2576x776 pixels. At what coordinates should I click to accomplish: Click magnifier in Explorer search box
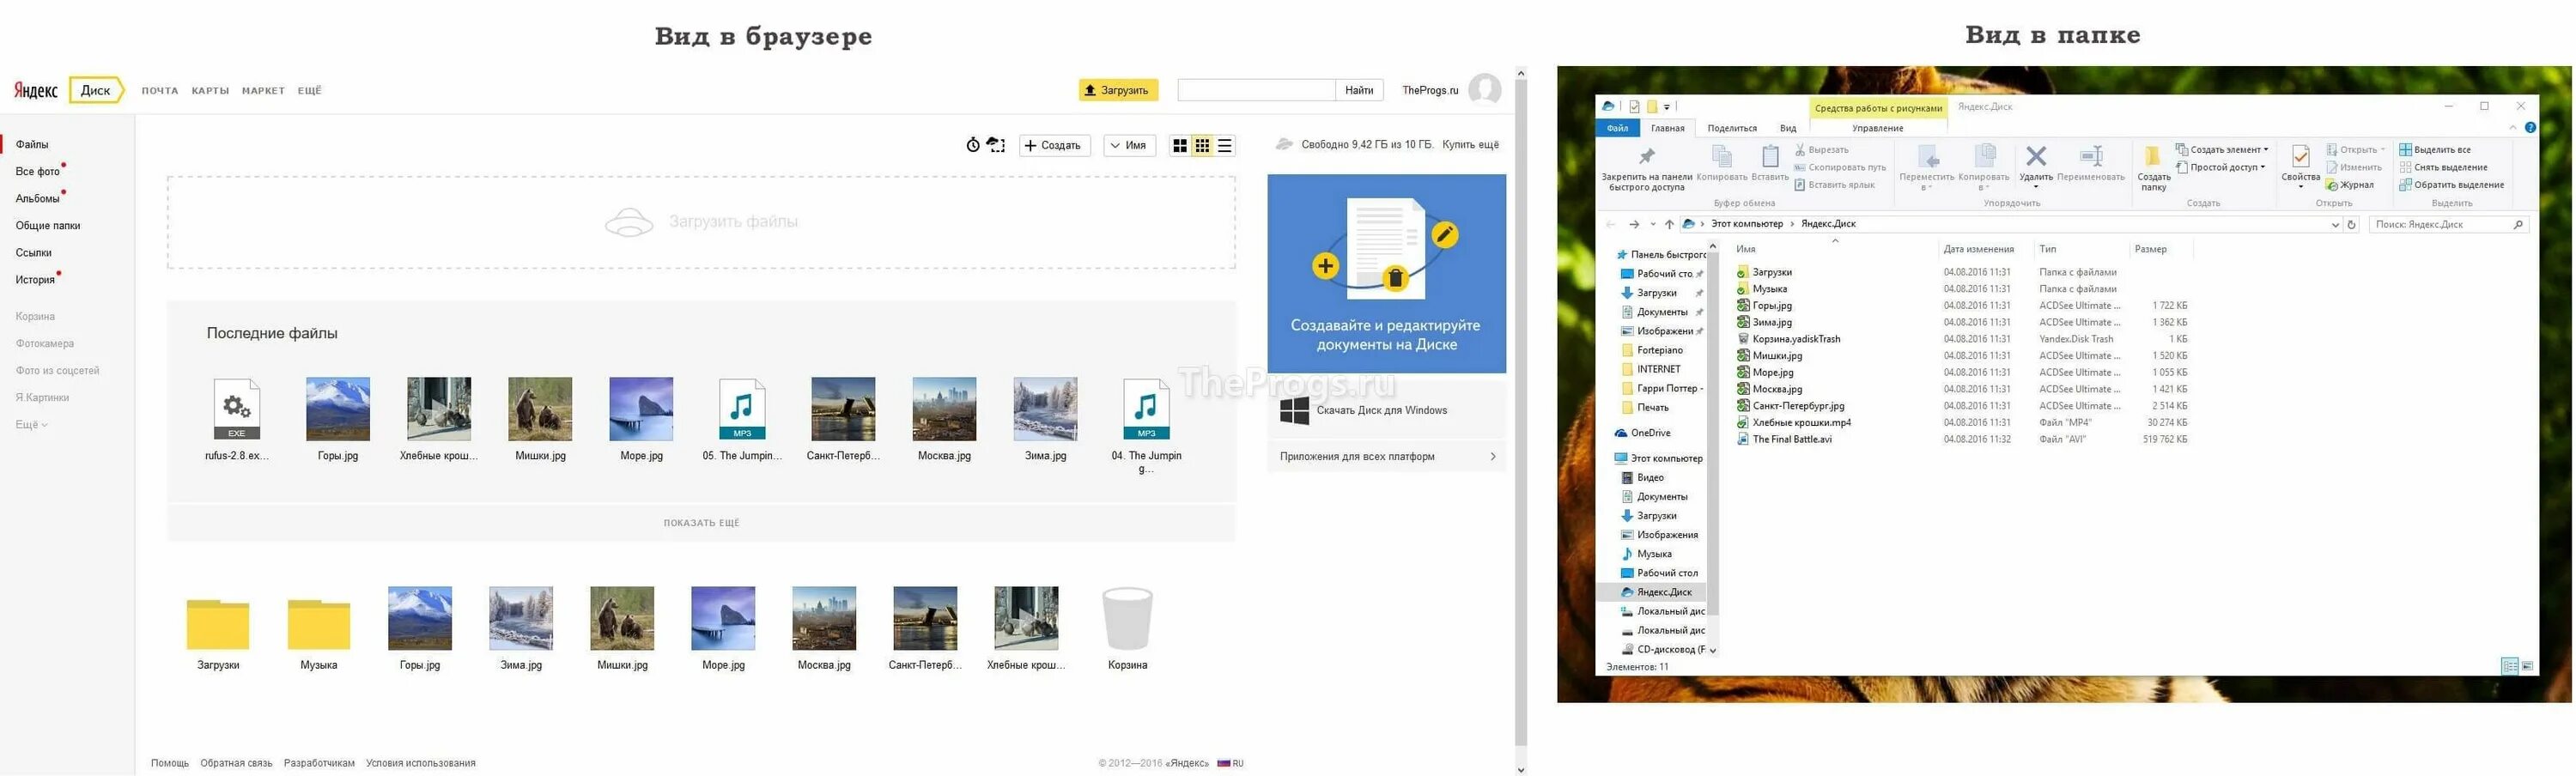[2518, 224]
